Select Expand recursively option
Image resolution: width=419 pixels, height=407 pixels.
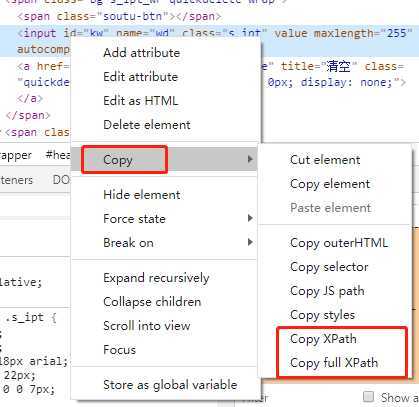pyautogui.click(x=156, y=278)
